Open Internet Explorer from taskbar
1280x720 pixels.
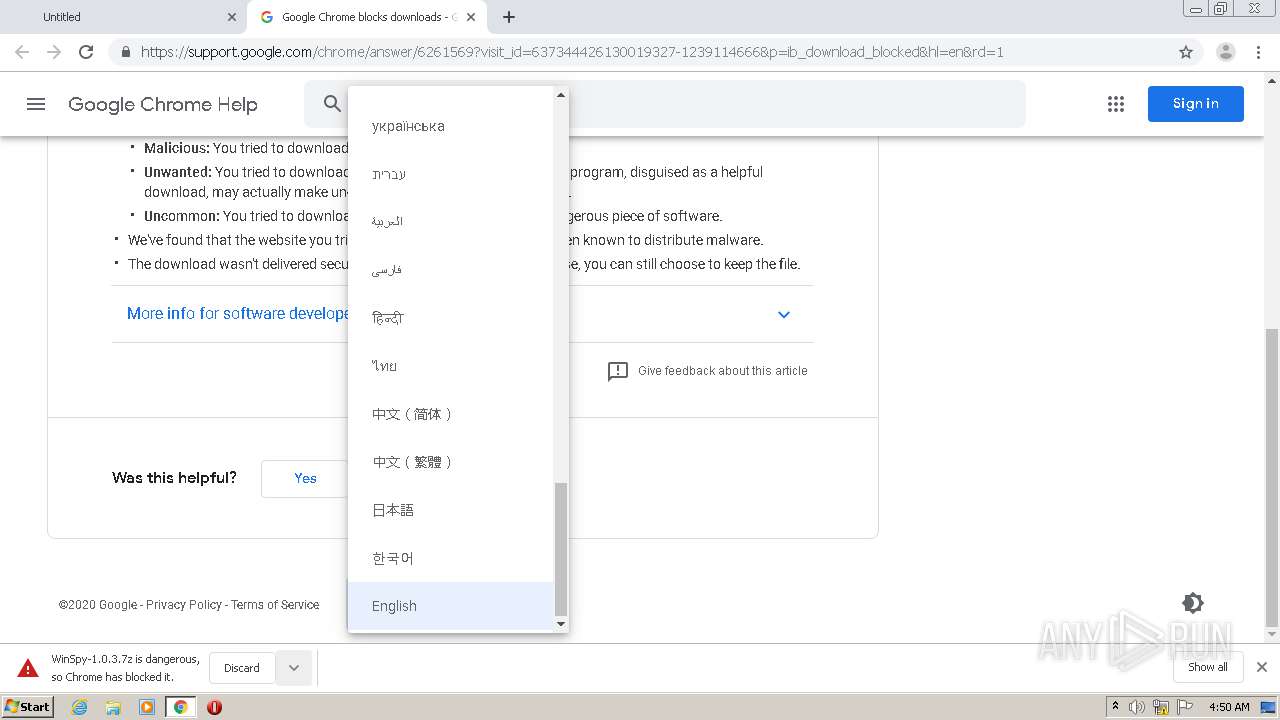(x=80, y=707)
